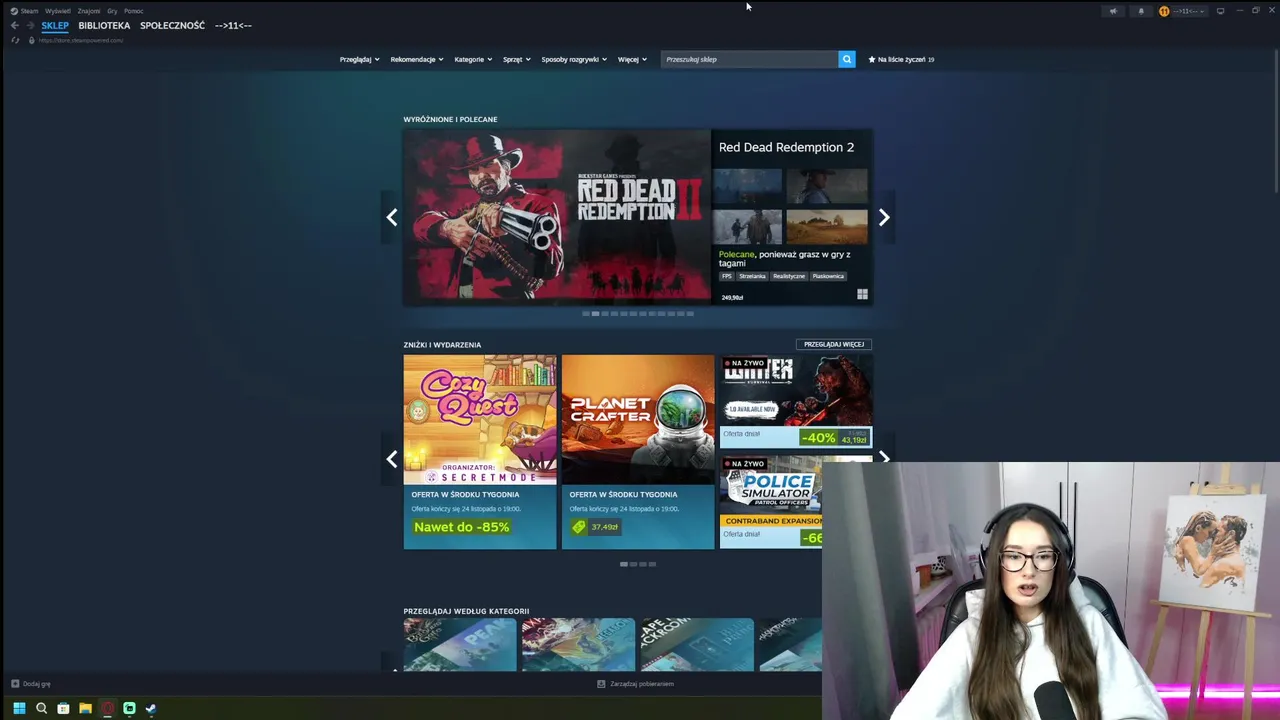Open the Planet Crafter offer card
Screen dimensions: 1280x720
(638, 452)
